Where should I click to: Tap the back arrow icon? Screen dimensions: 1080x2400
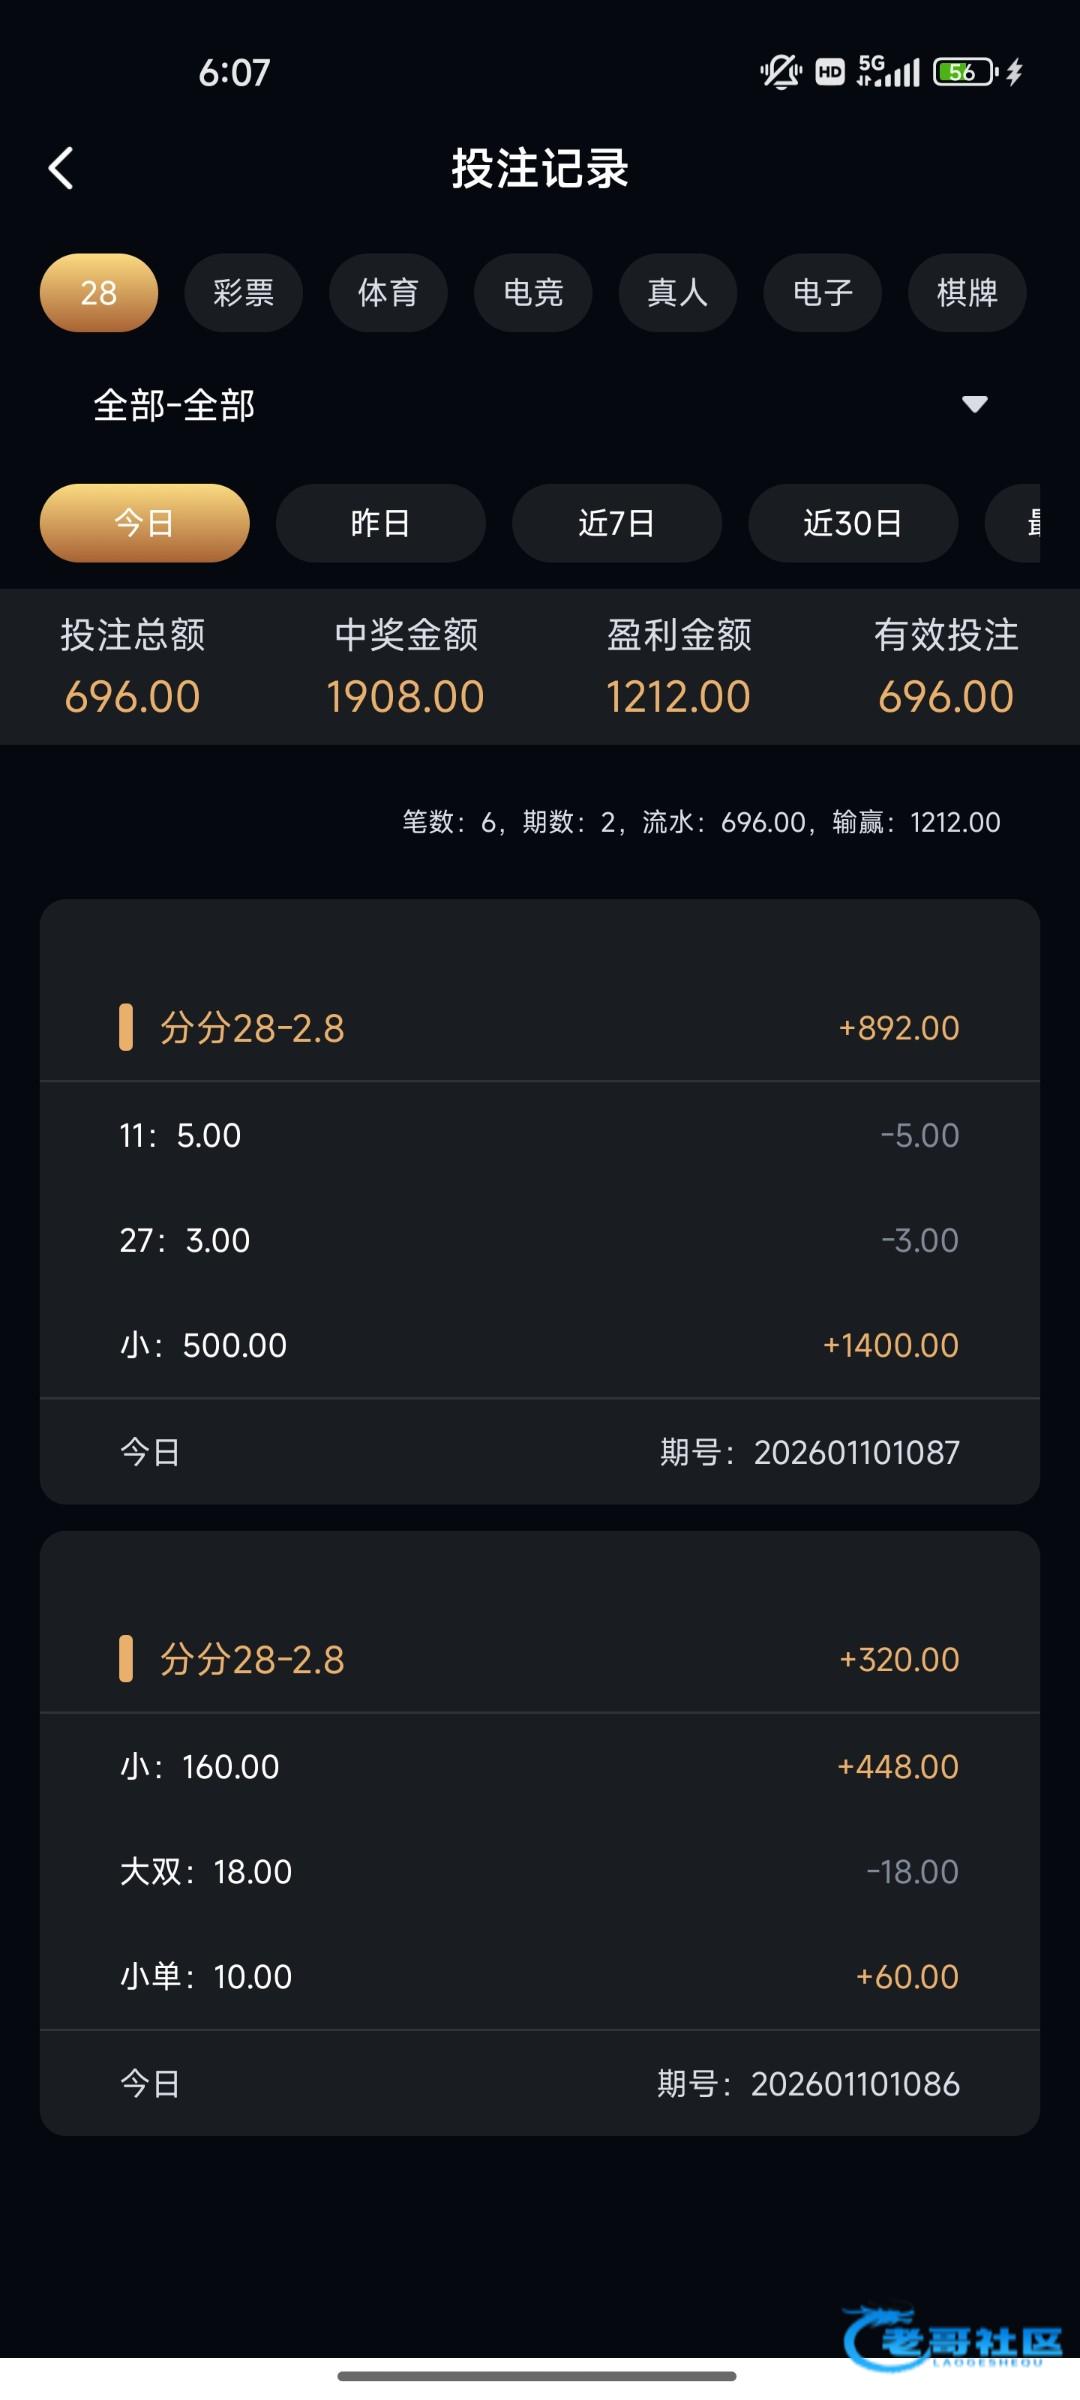pyautogui.click(x=61, y=168)
